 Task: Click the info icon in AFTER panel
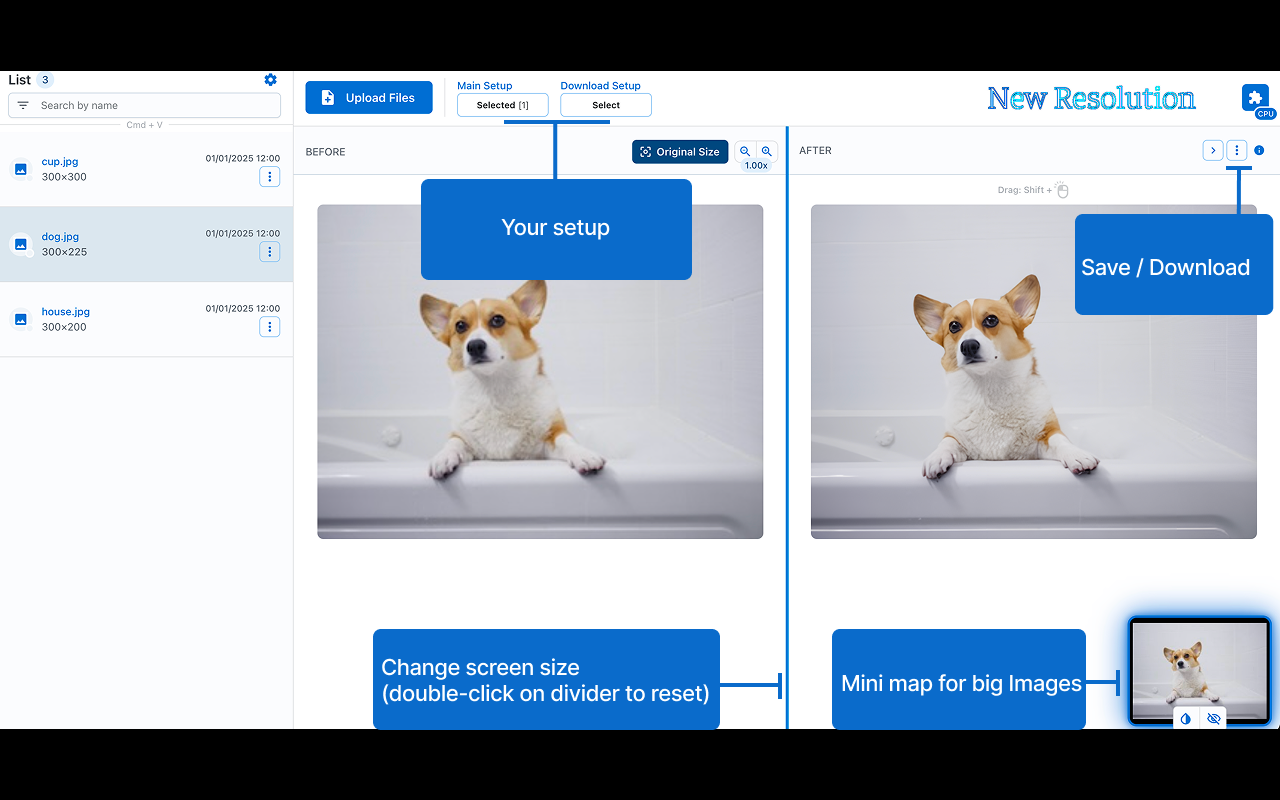1259,151
